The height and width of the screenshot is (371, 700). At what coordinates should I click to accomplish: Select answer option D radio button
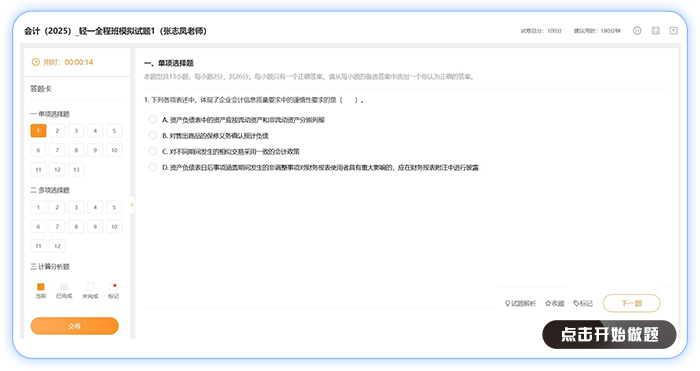[153, 167]
